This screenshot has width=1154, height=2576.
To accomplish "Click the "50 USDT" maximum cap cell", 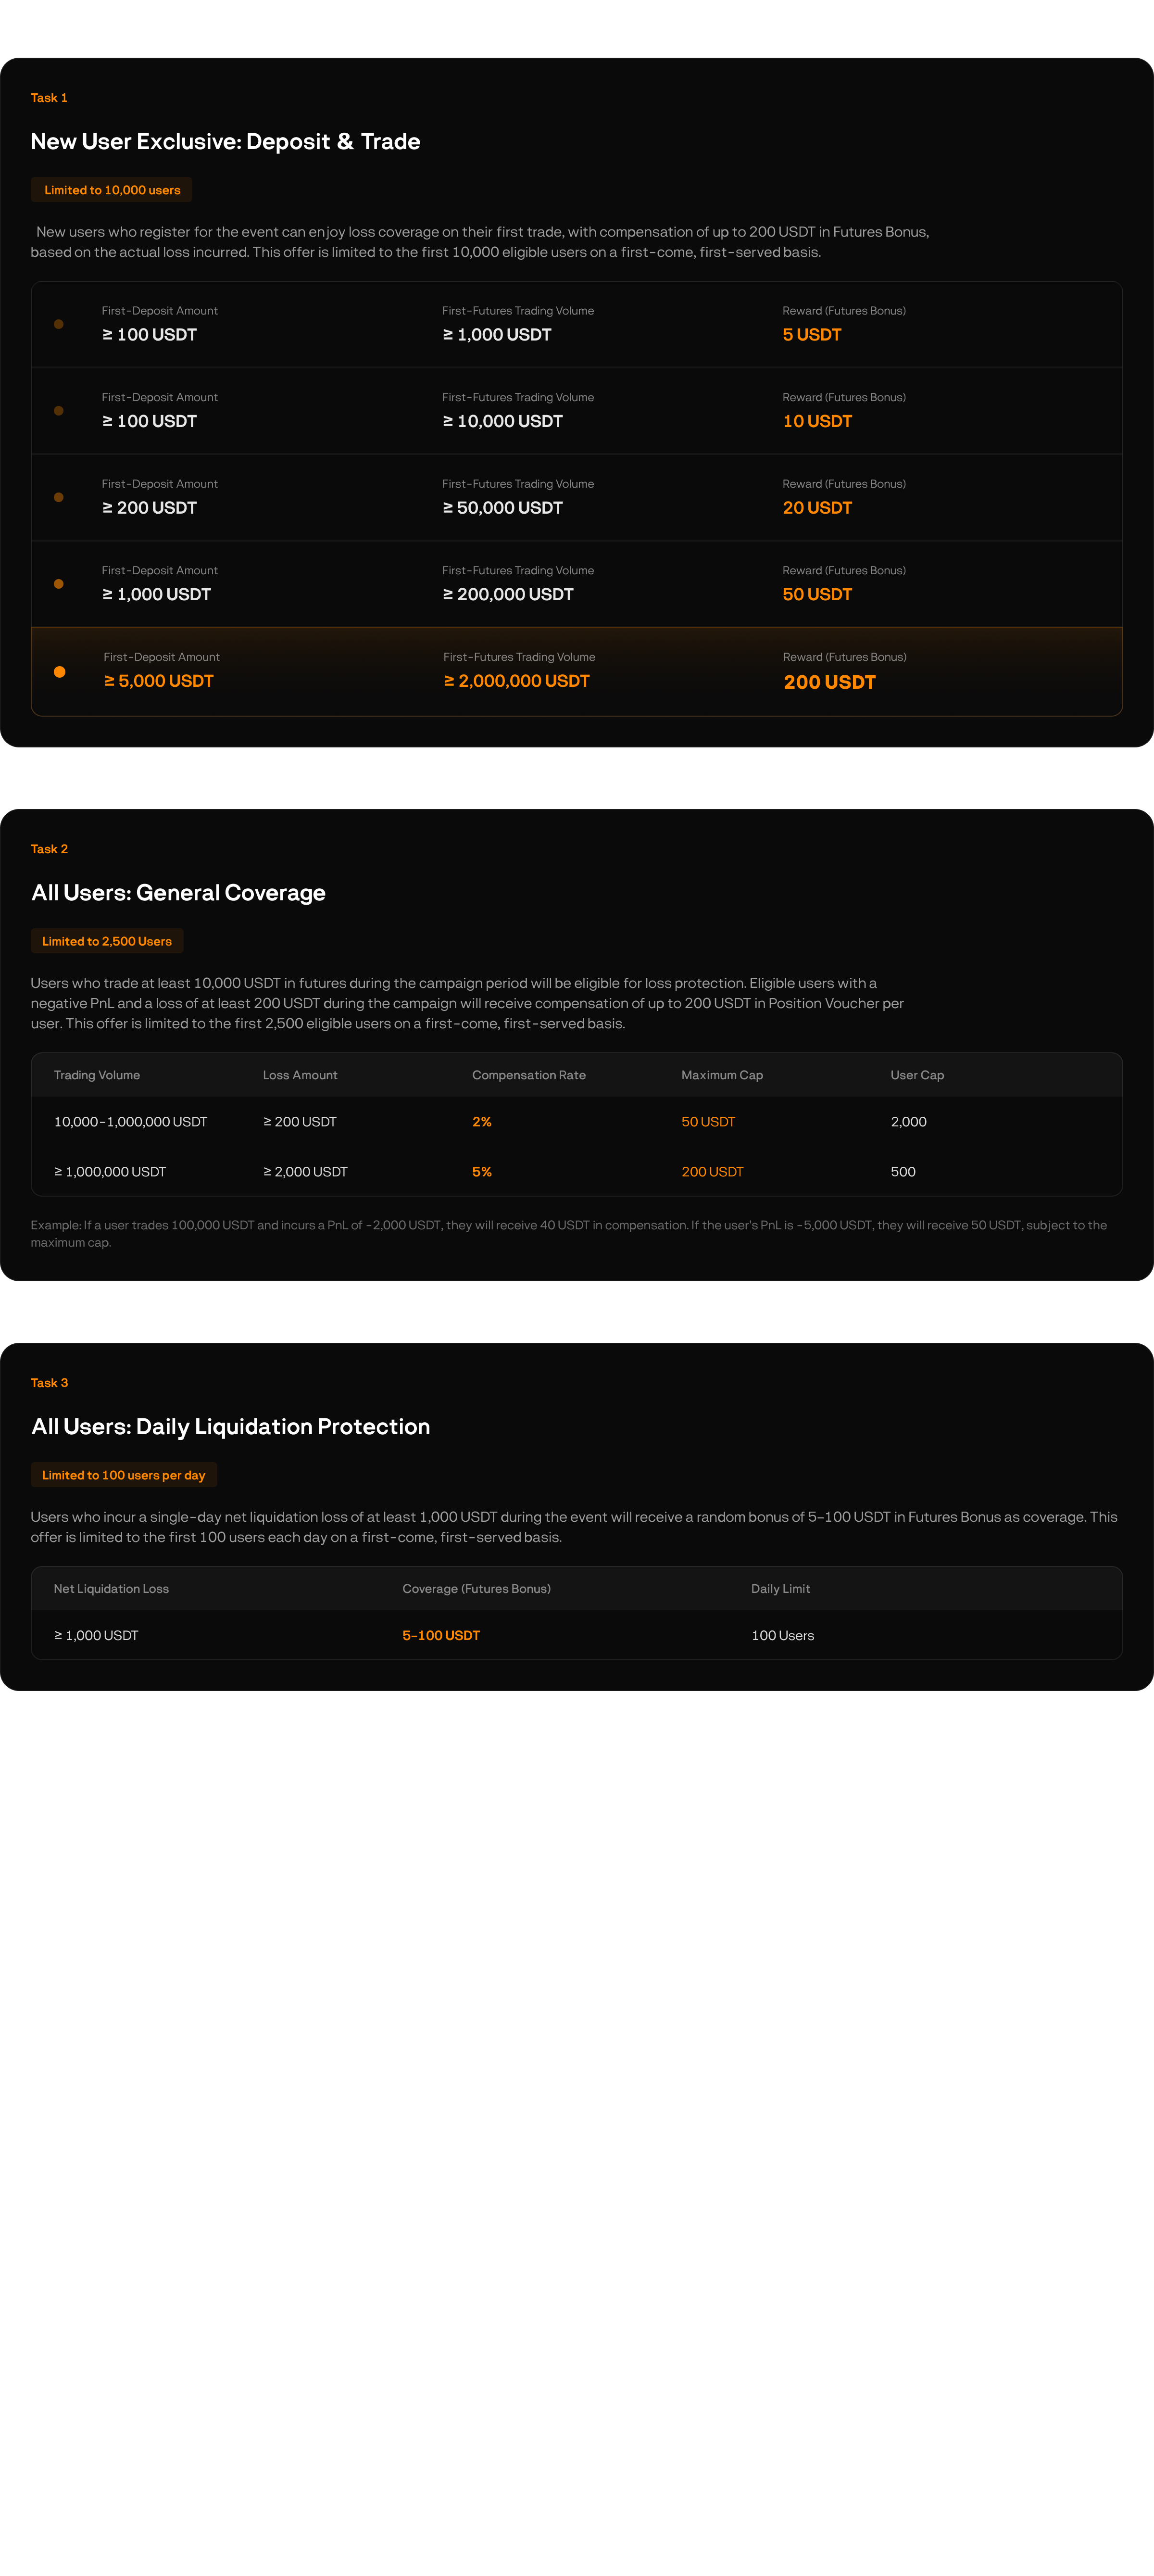I will pos(708,1122).
